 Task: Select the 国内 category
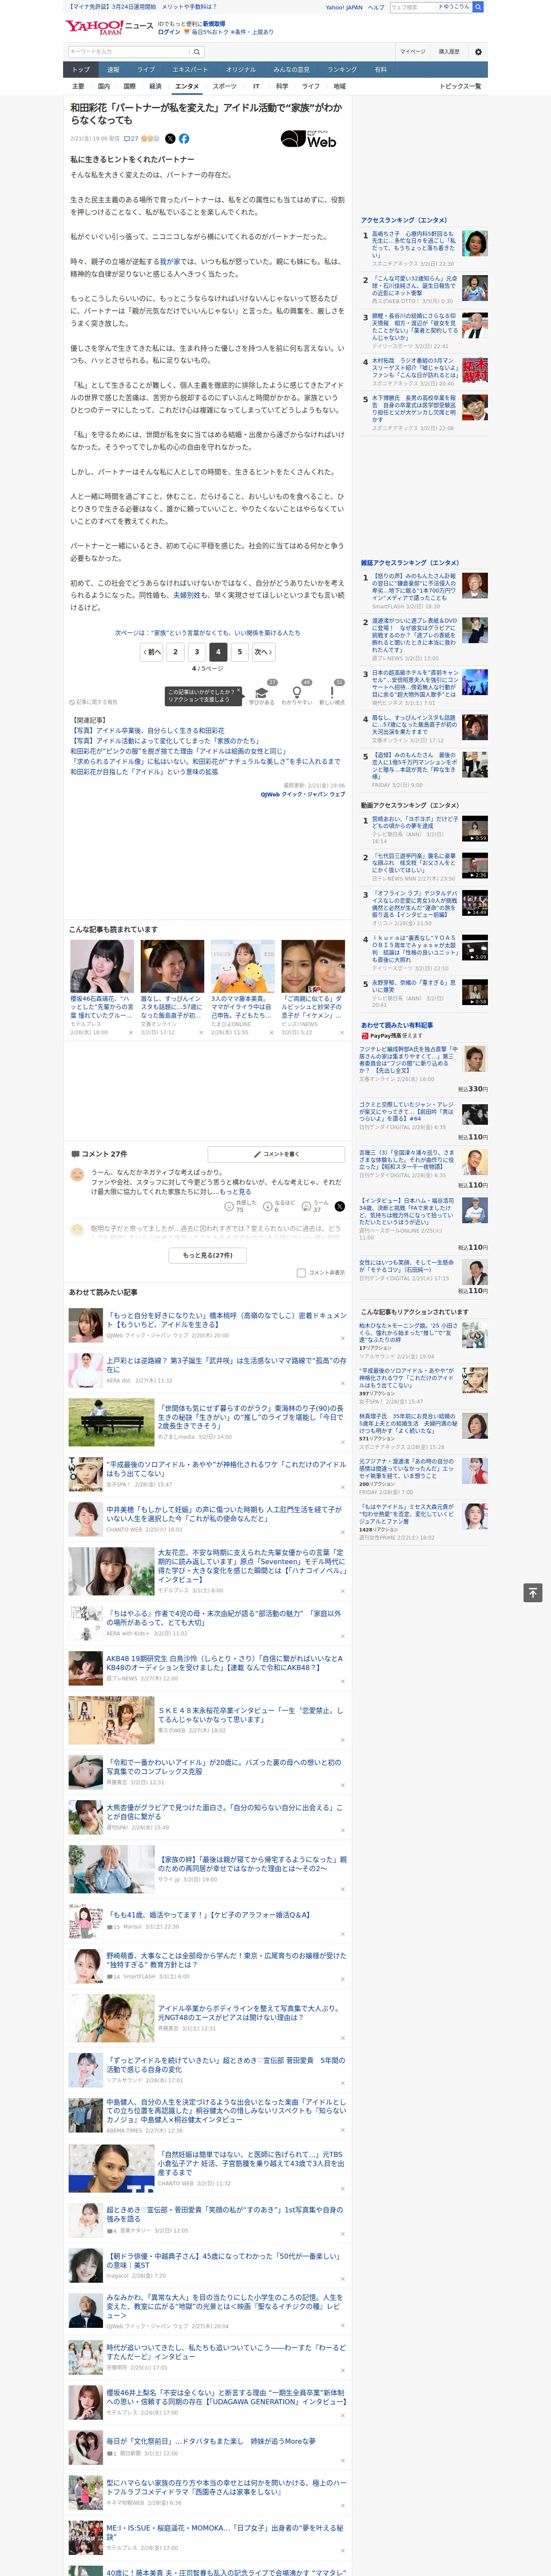(104, 86)
